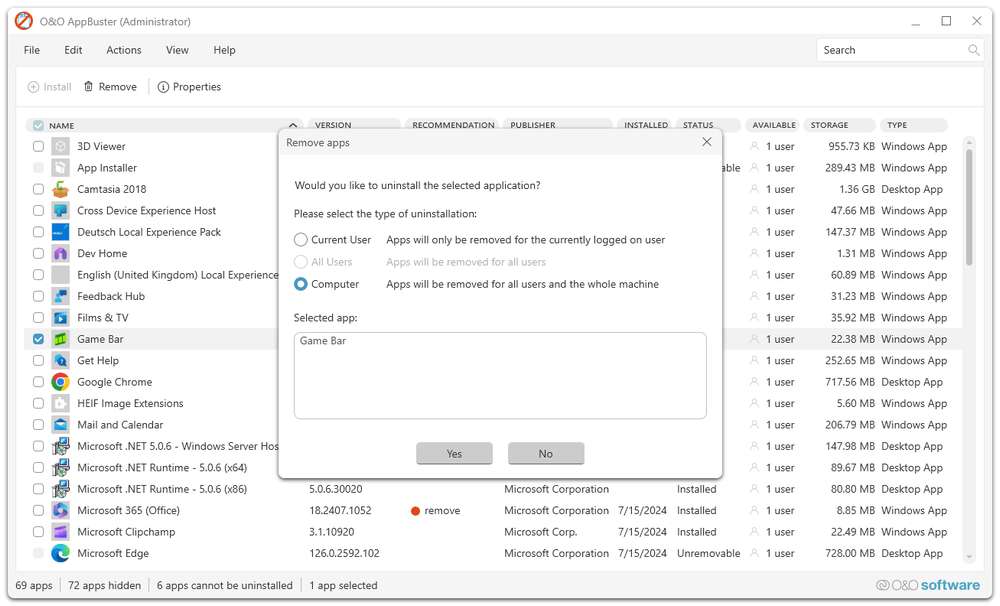Sort by Storage column header

coord(838,125)
